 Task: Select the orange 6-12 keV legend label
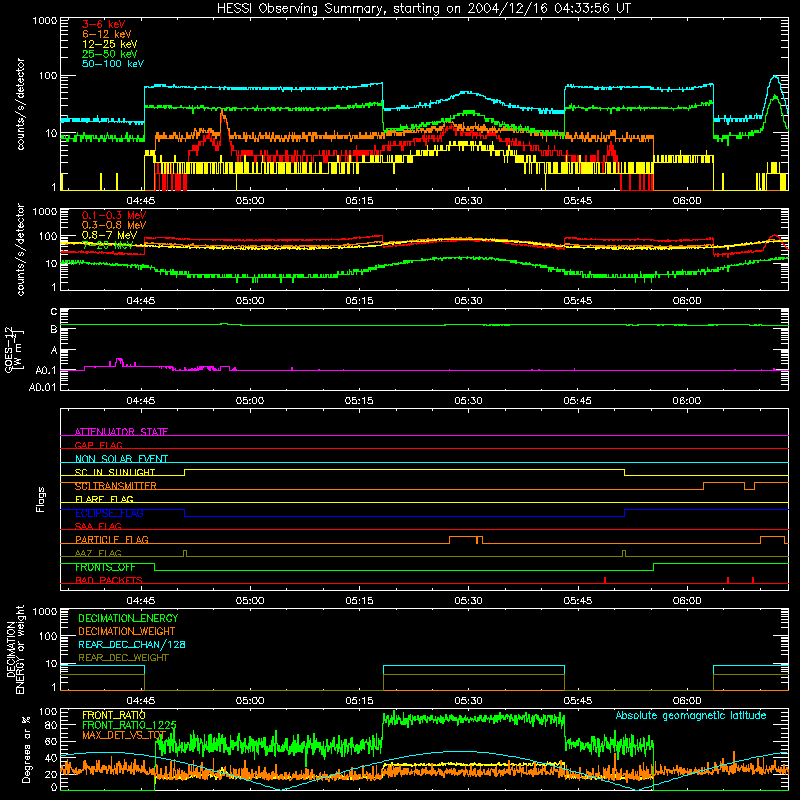click(106, 34)
